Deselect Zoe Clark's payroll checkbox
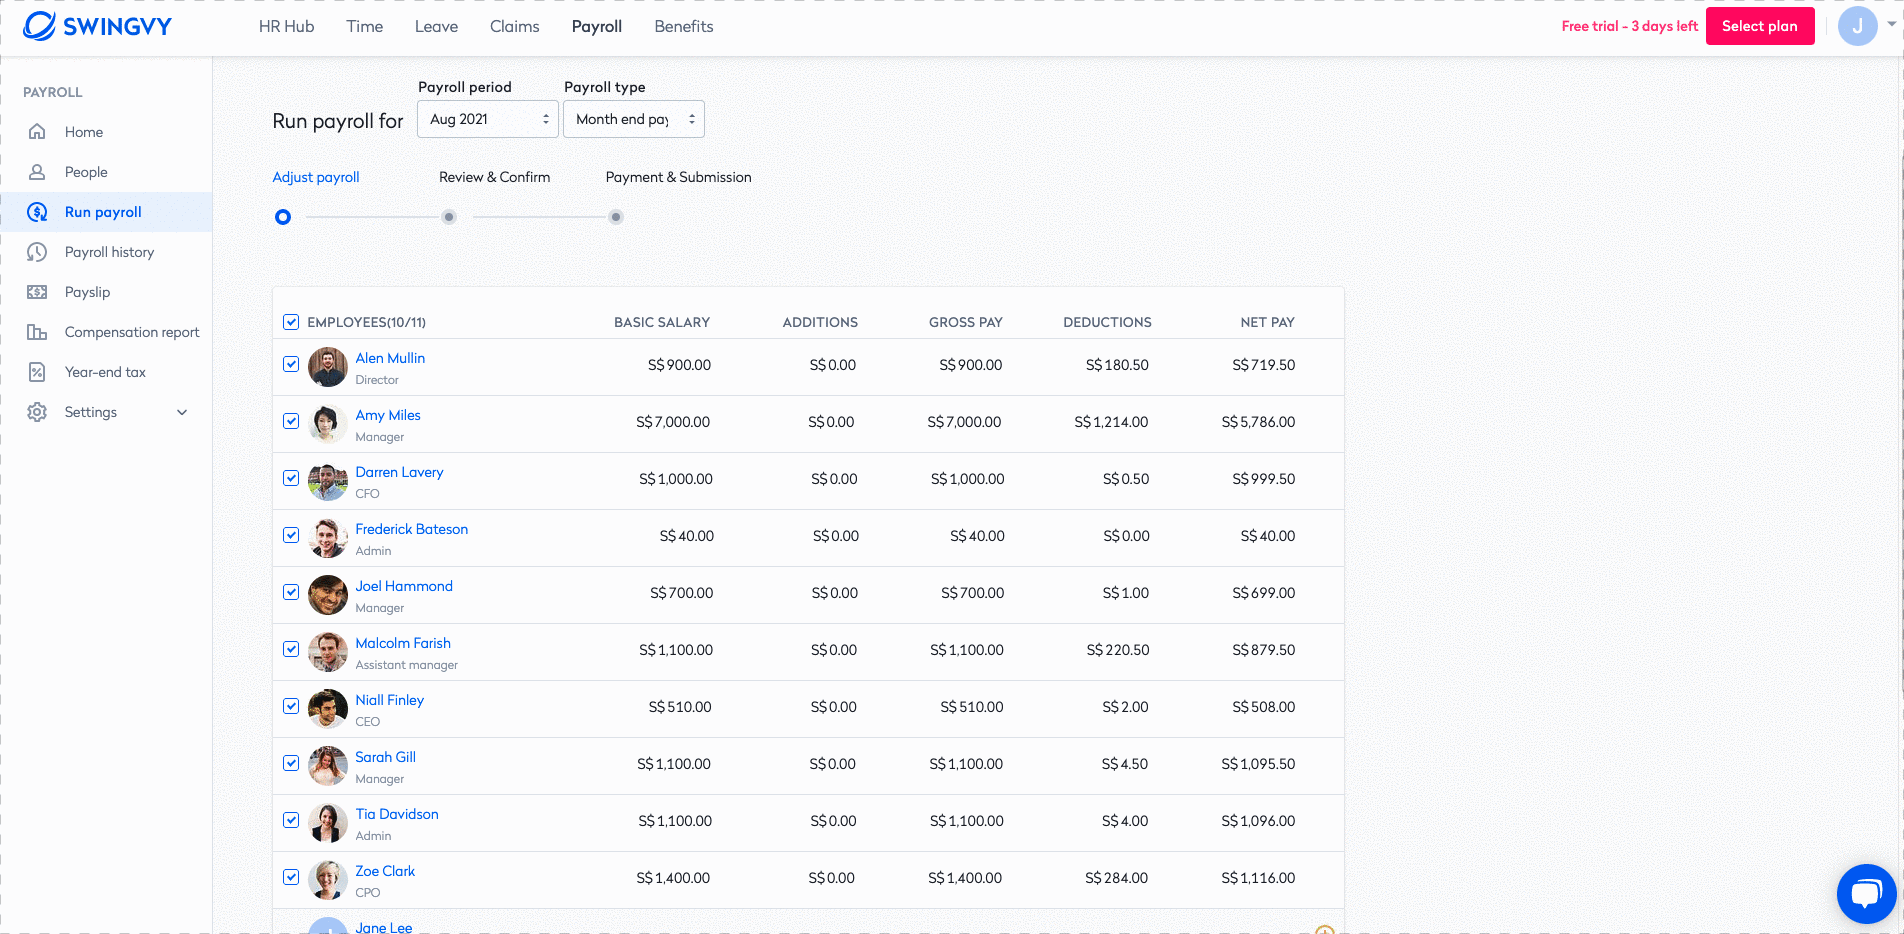This screenshot has height=934, width=1904. (291, 877)
